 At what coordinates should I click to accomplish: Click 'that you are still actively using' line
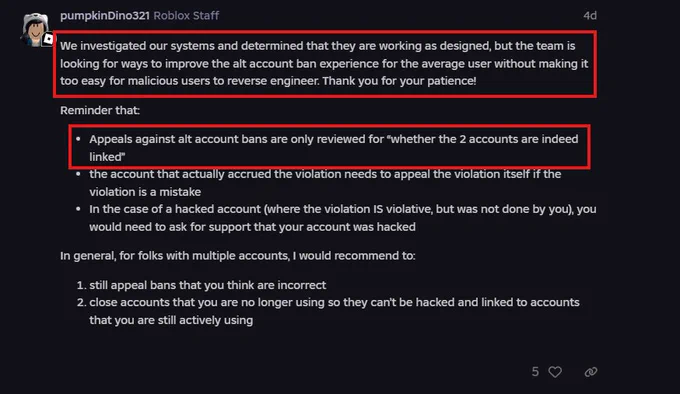coord(171,320)
